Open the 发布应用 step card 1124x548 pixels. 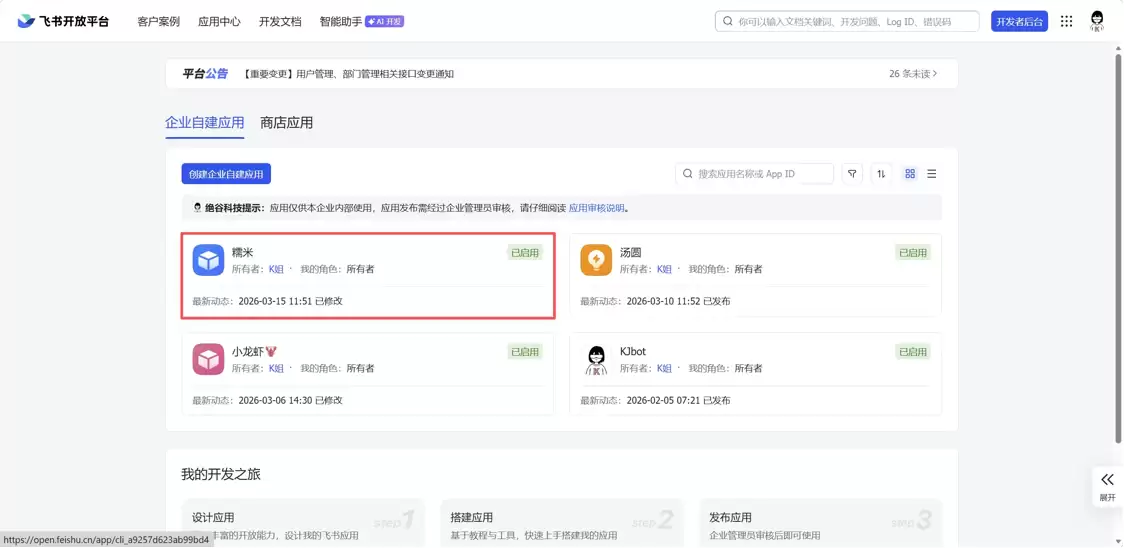[x=821, y=524]
